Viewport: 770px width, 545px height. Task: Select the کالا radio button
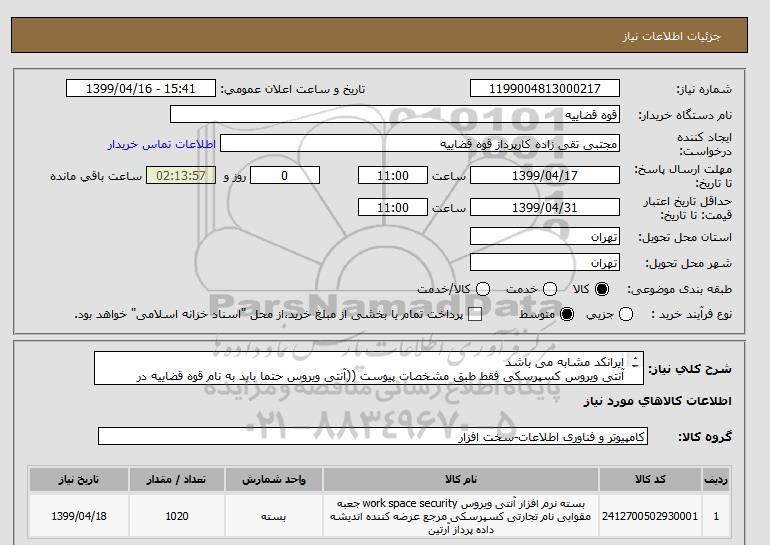[x=602, y=289]
